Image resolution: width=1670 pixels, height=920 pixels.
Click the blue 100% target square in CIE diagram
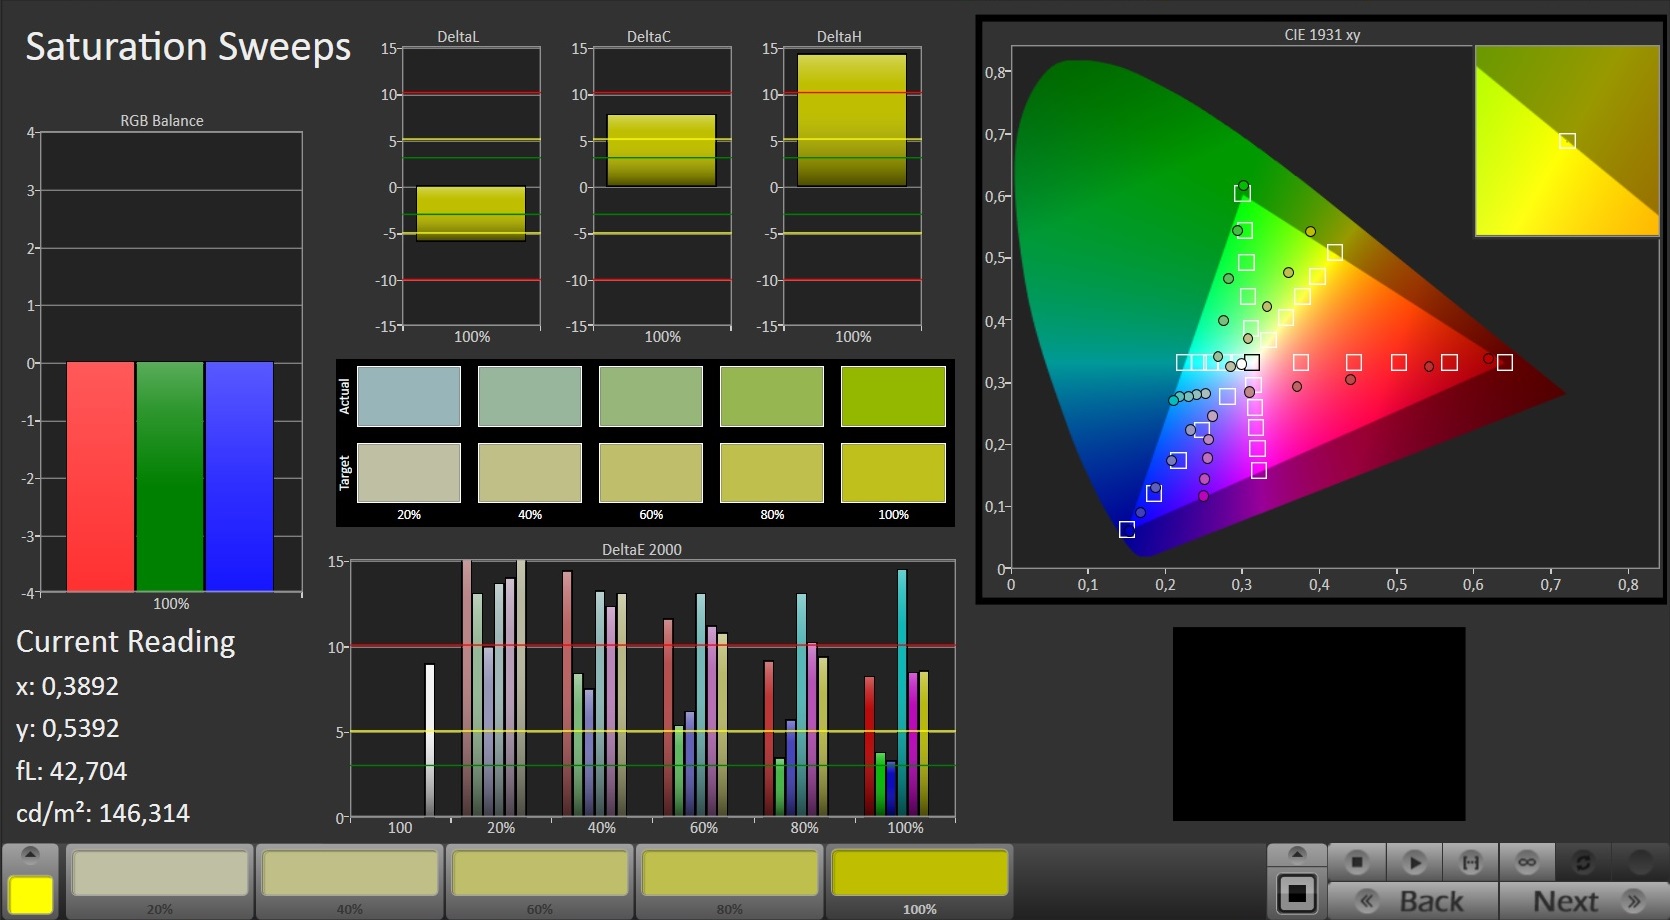[1127, 530]
